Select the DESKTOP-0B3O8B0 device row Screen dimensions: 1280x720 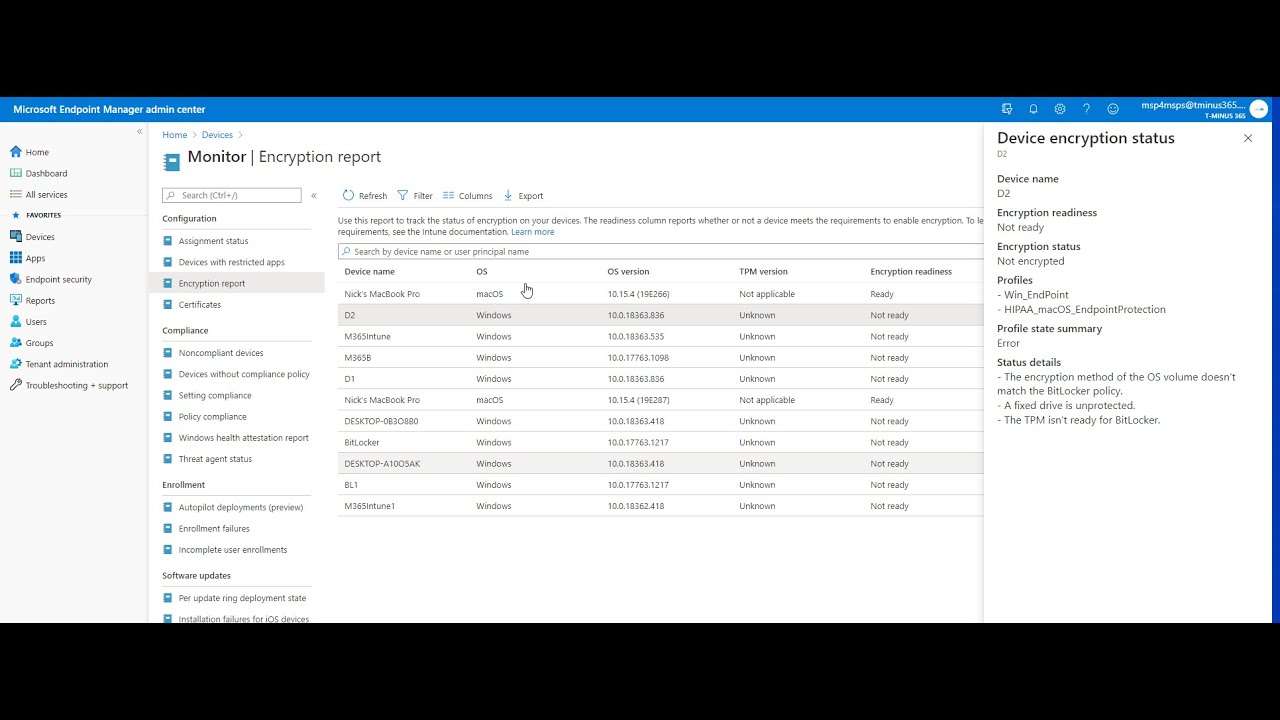[660, 421]
